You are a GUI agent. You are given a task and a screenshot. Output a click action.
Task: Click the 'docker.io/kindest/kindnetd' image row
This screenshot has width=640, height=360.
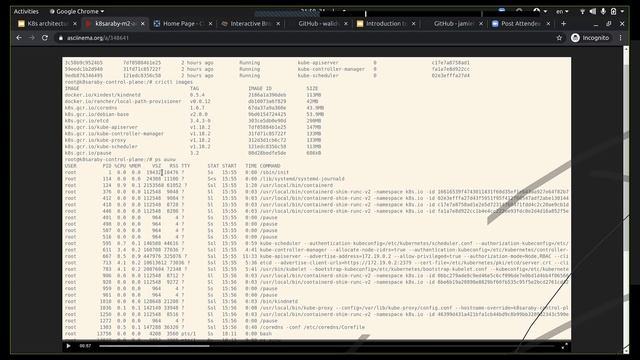coord(193,95)
